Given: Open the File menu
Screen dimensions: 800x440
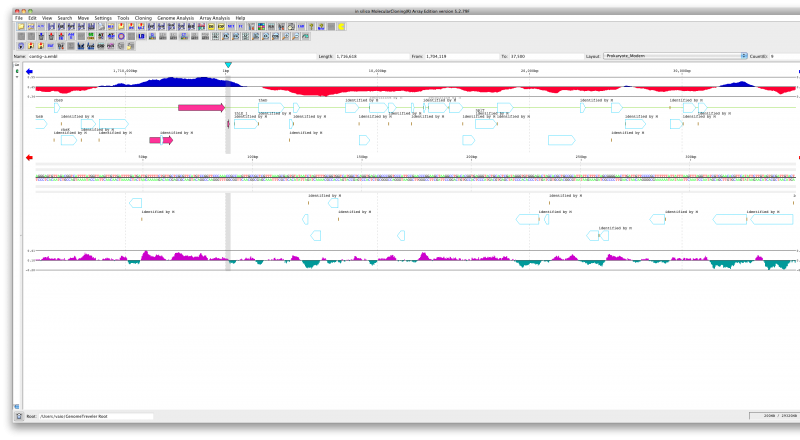Looking at the screenshot, I should pyautogui.click(x=19, y=18).
